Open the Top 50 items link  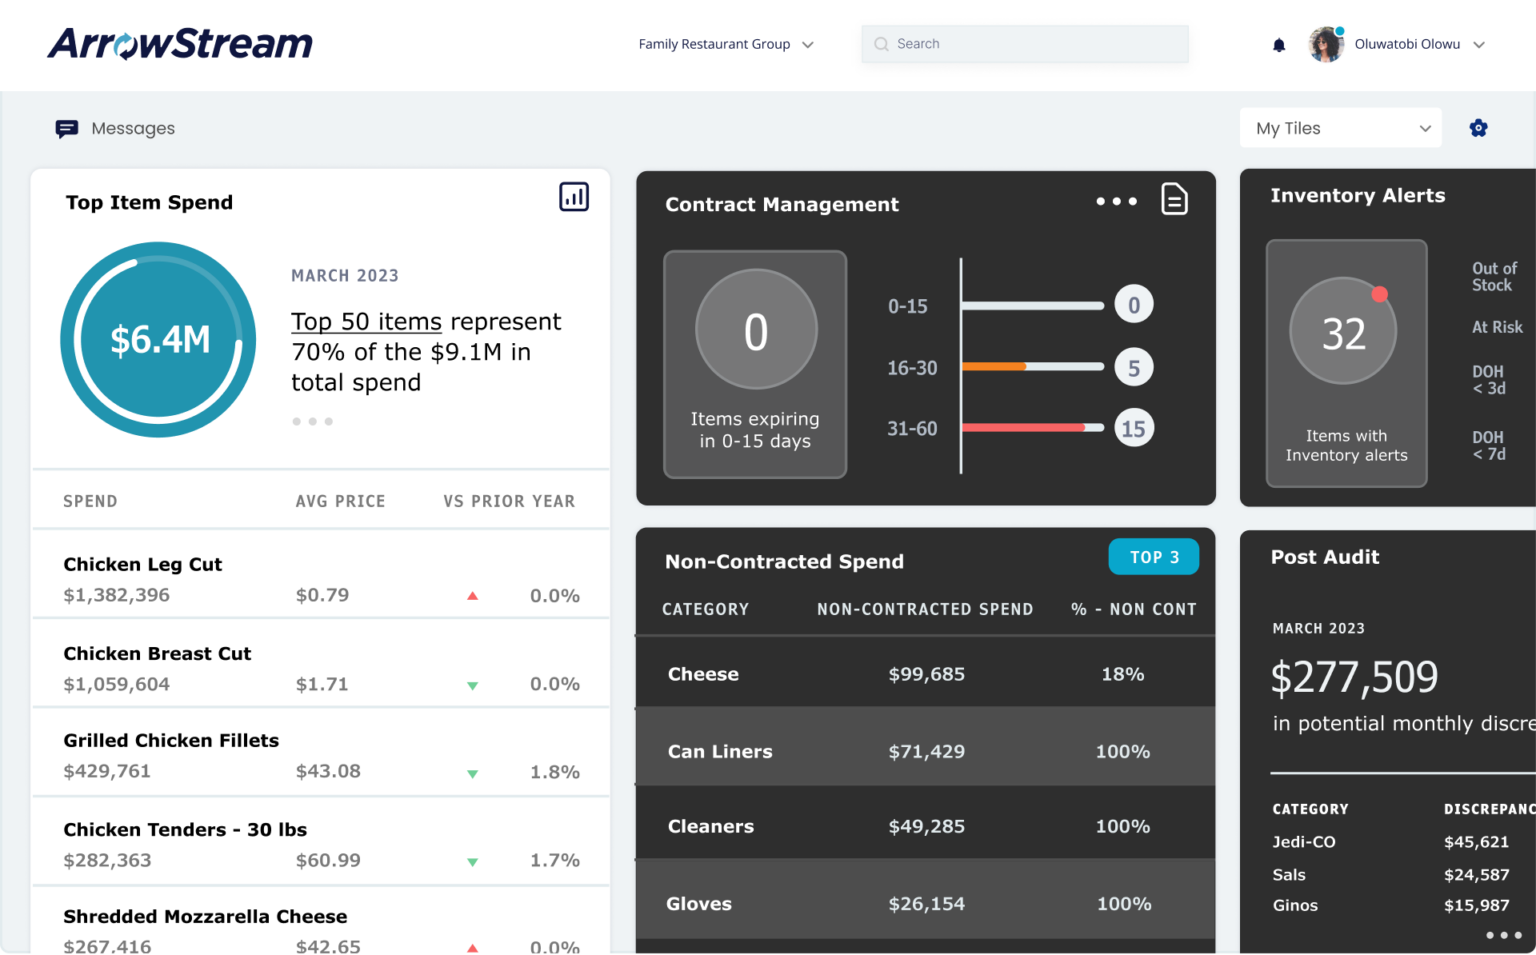[x=365, y=321]
